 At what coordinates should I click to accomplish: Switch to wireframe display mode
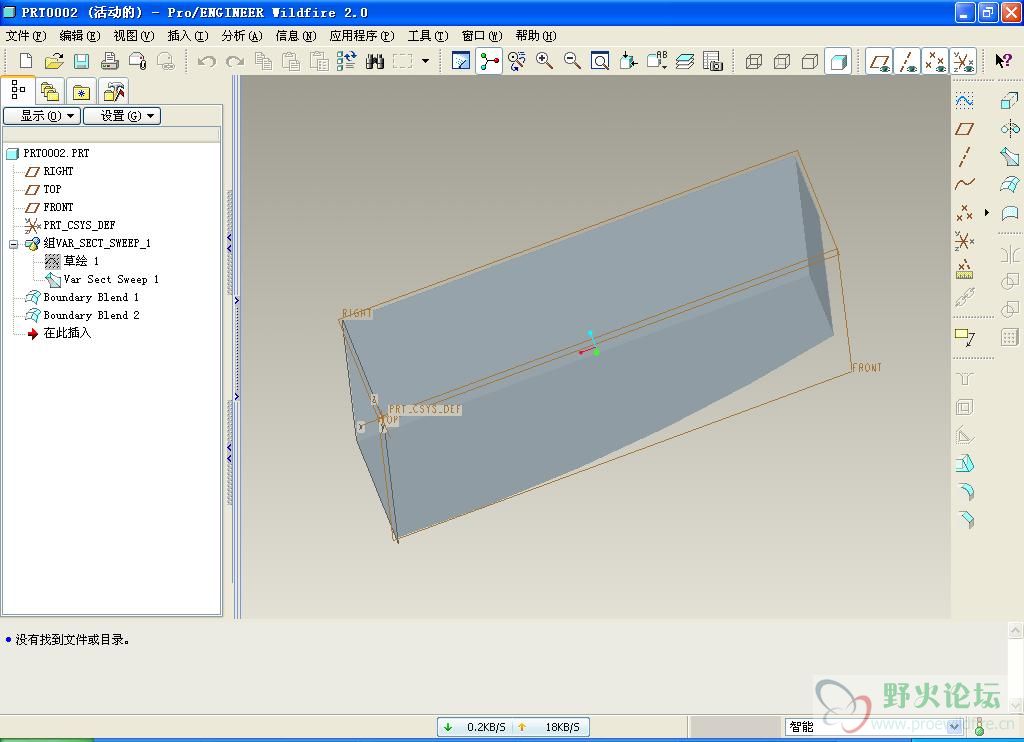754,61
